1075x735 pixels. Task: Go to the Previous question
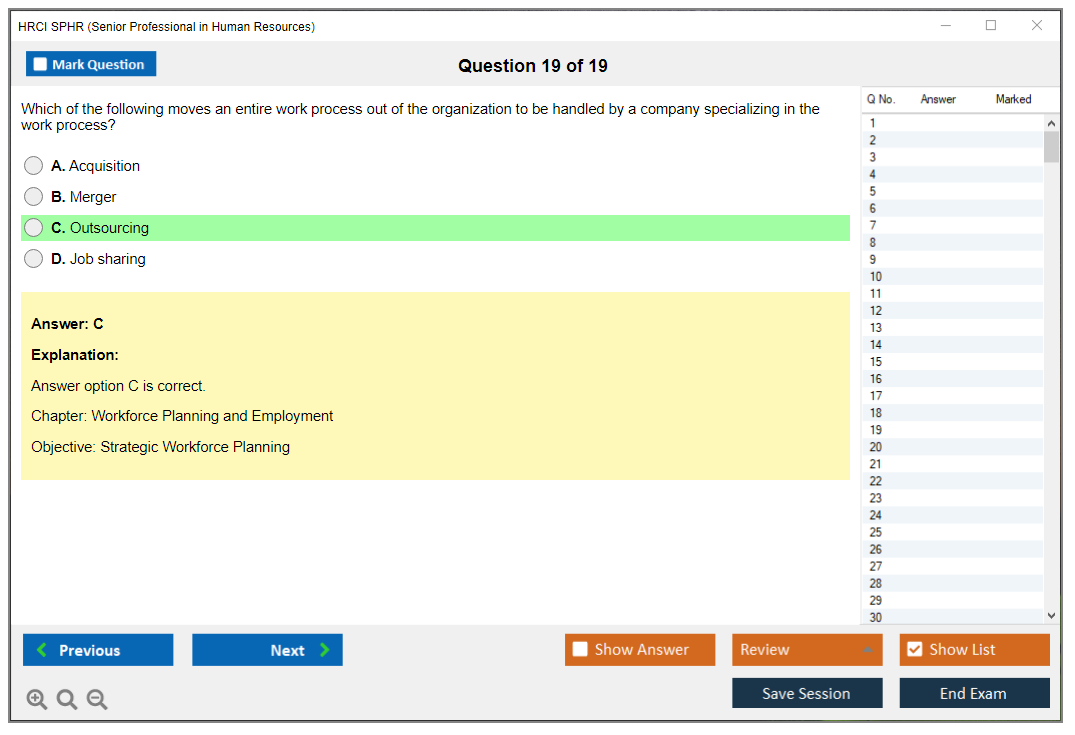click(98, 650)
